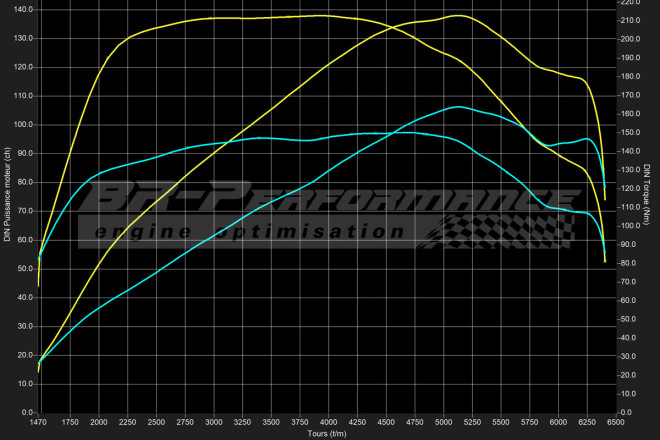
Task: Click 0.0 on the left power axis
Action: tap(26, 412)
